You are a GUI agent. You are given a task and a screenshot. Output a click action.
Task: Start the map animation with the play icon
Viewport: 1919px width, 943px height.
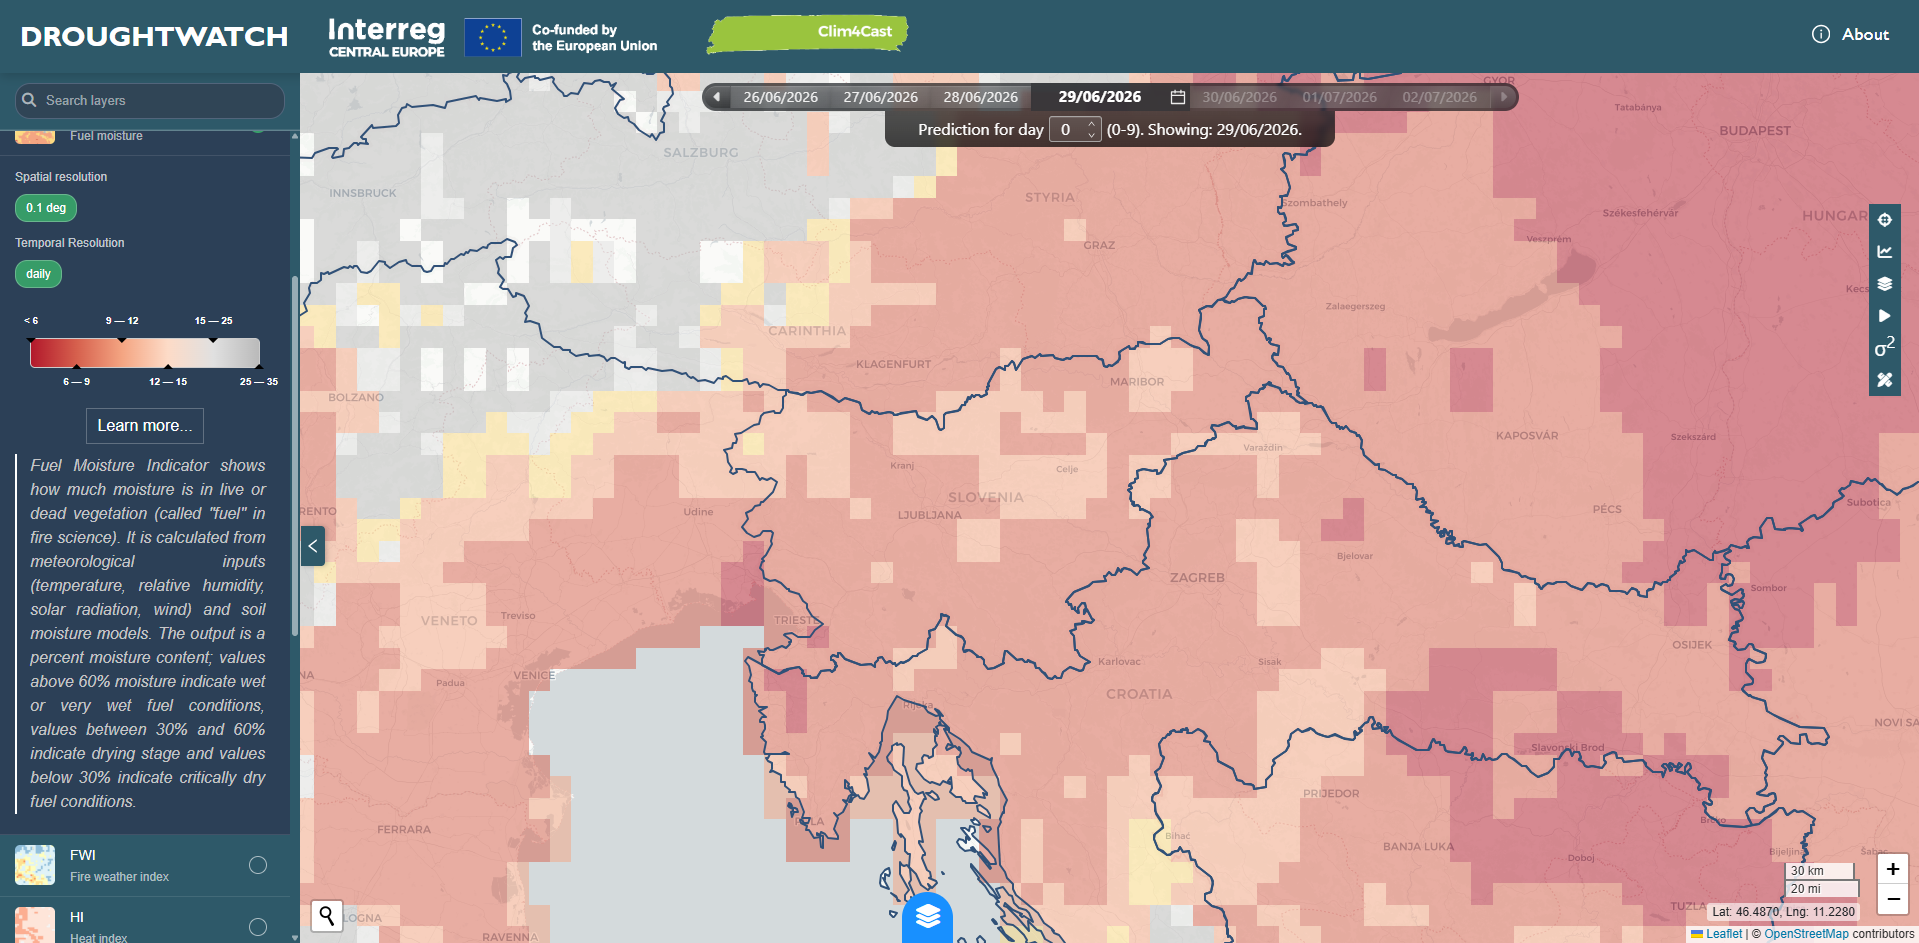pos(1885,316)
